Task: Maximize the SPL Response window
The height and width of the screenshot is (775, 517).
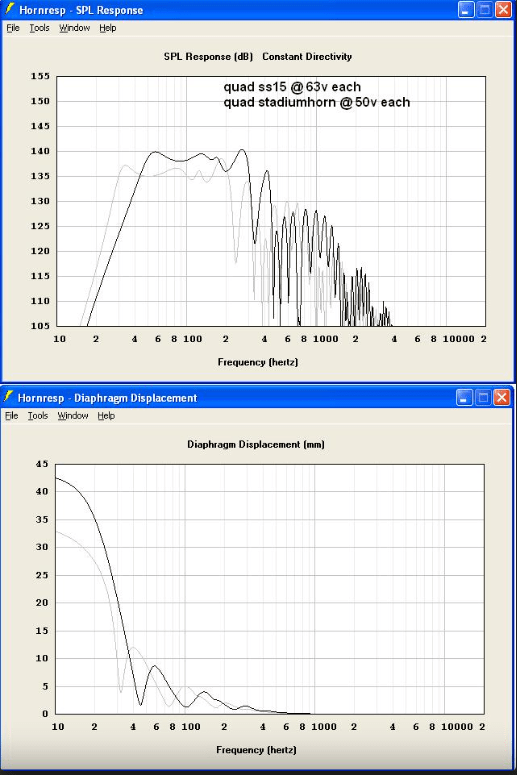Action: click(485, 9)
